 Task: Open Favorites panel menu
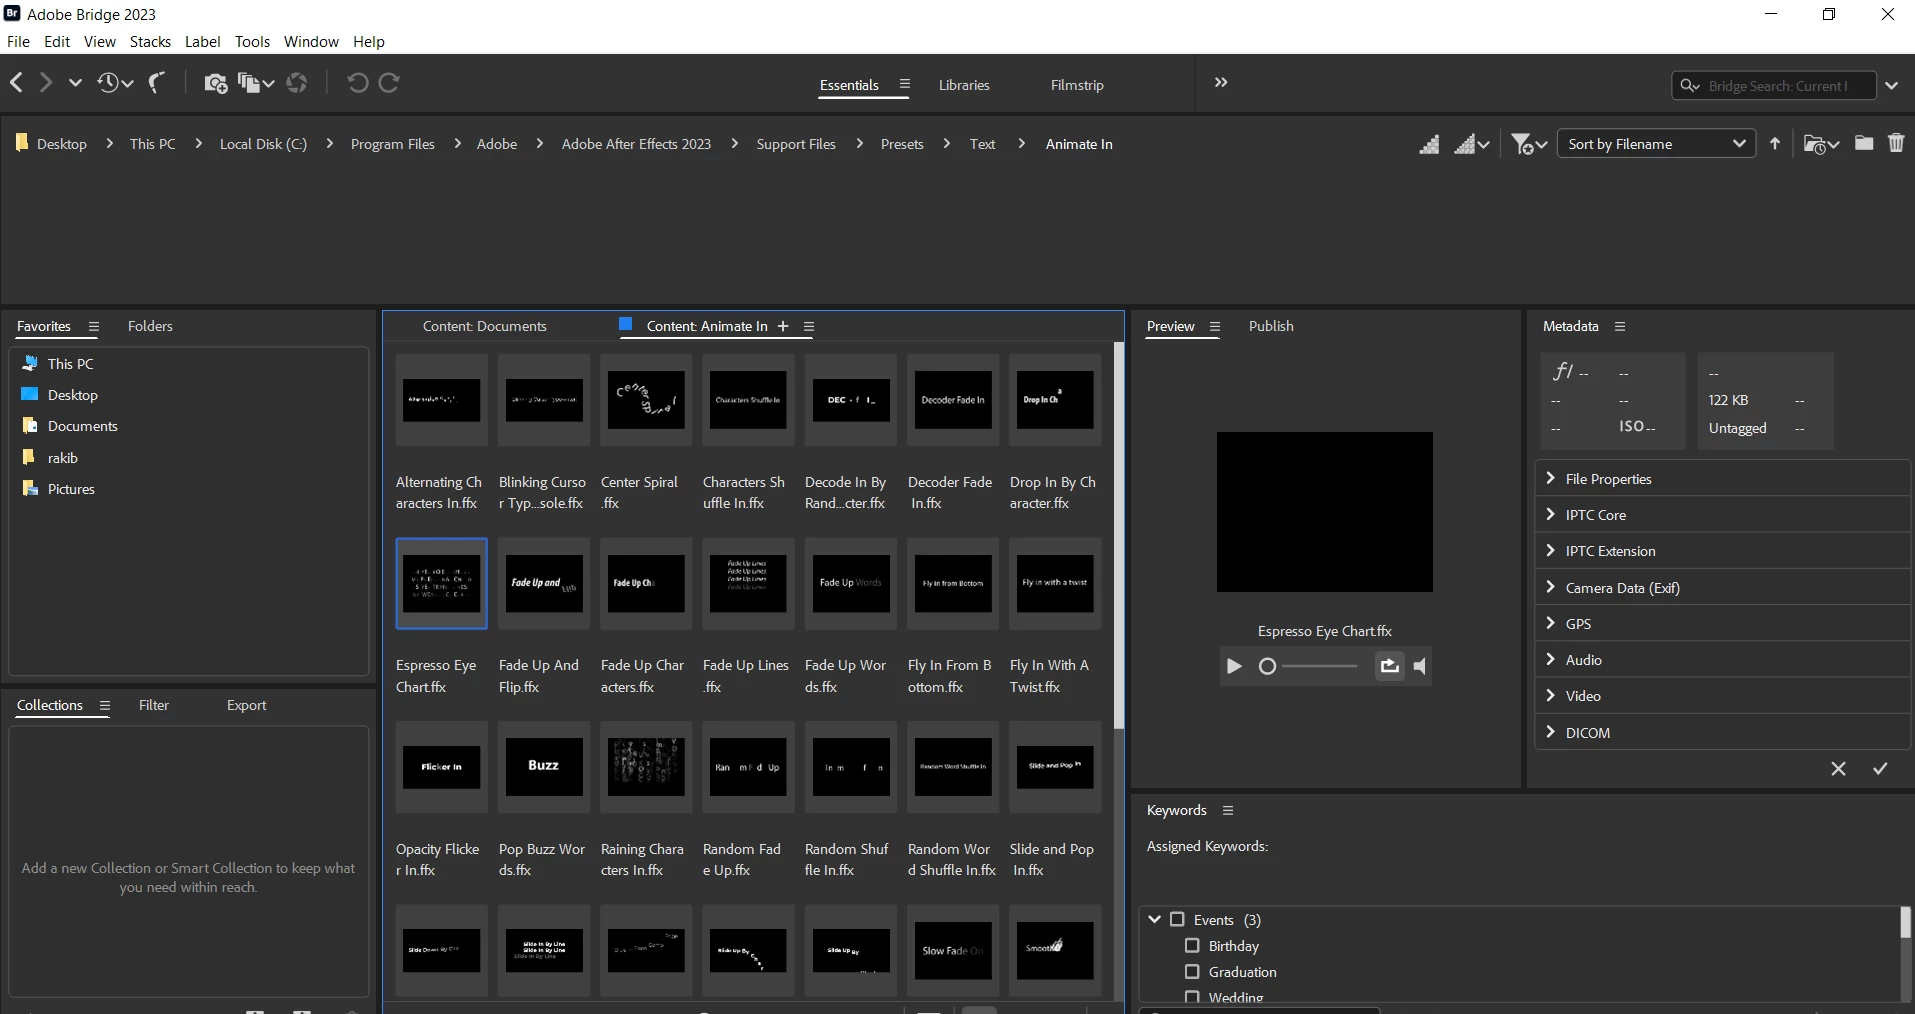[x=94, y=326]
